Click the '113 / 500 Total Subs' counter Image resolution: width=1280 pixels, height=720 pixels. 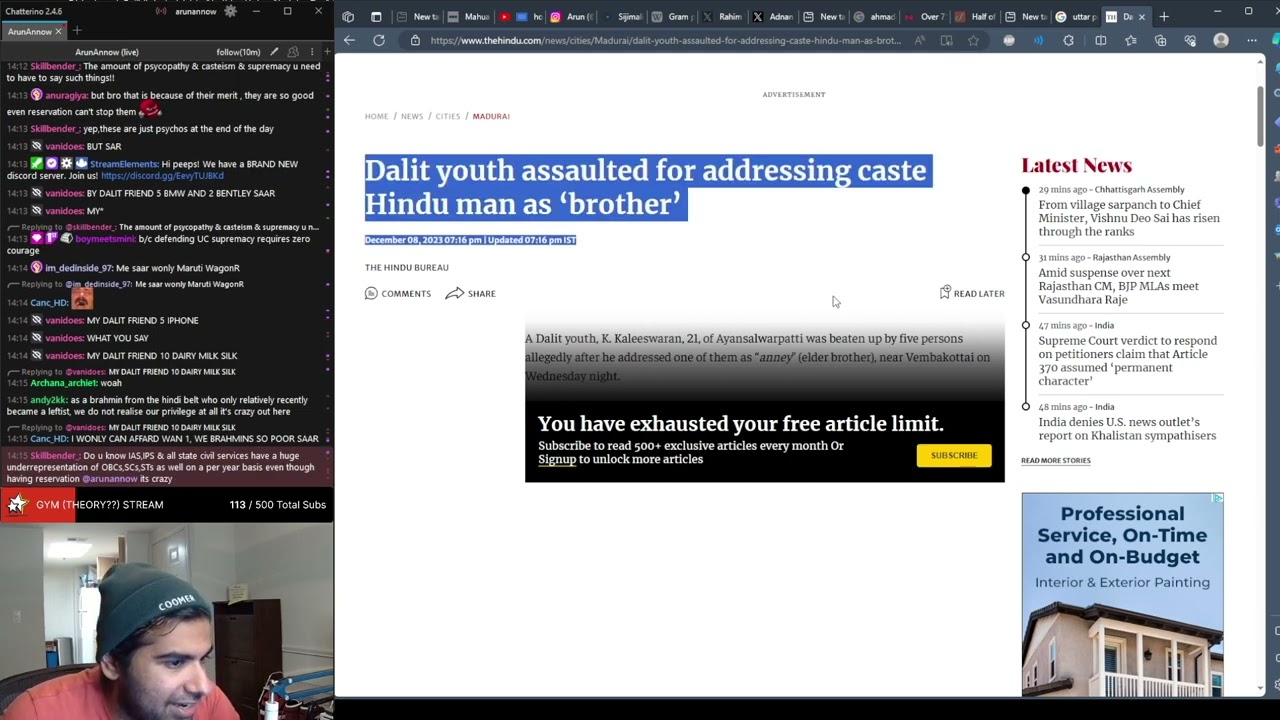(277, 505)
